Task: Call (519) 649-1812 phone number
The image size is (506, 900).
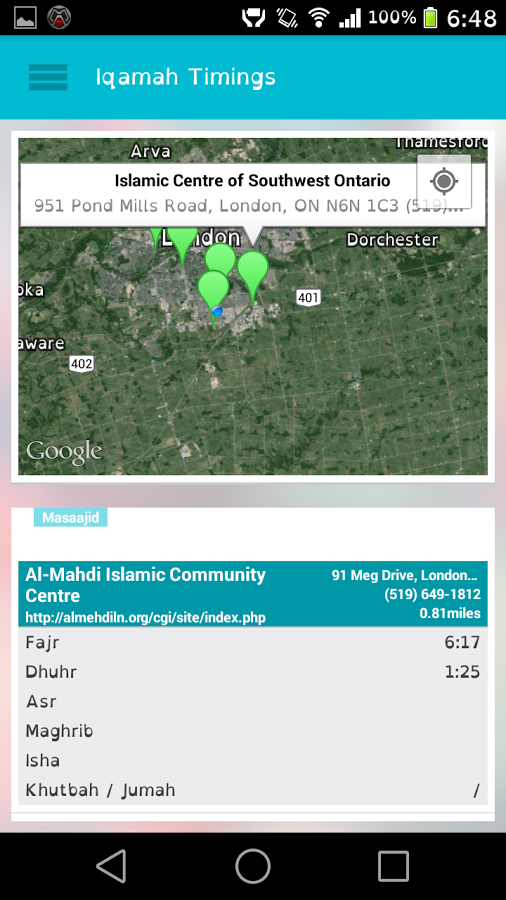Action: coord(433,594)
